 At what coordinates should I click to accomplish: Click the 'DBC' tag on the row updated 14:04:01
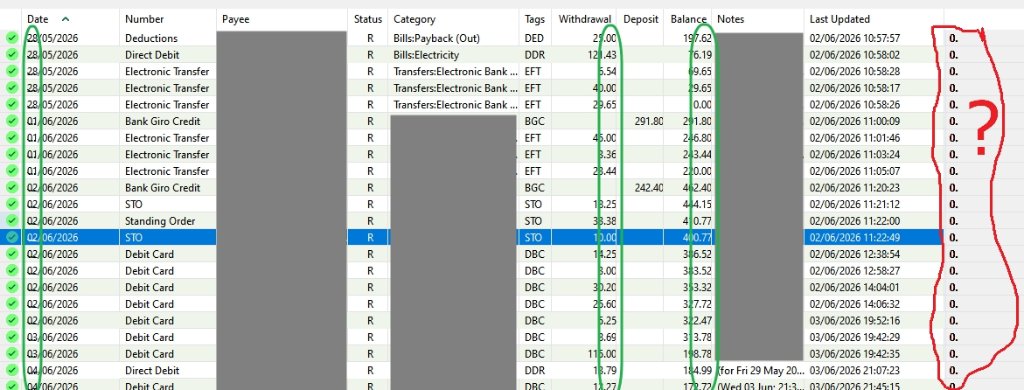click(x=534, y=287)
